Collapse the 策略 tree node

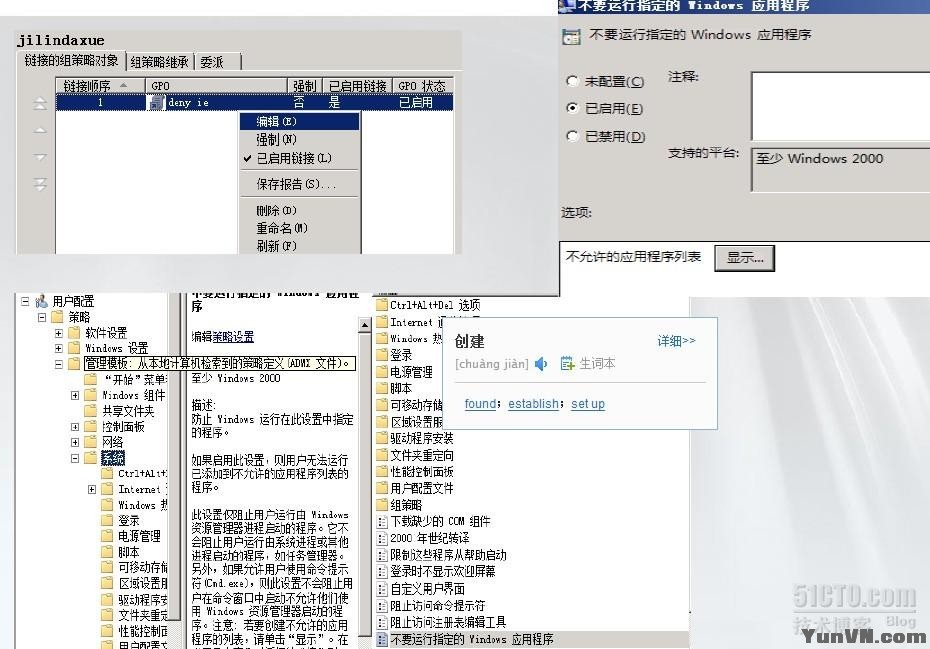[x=42, y=317]
